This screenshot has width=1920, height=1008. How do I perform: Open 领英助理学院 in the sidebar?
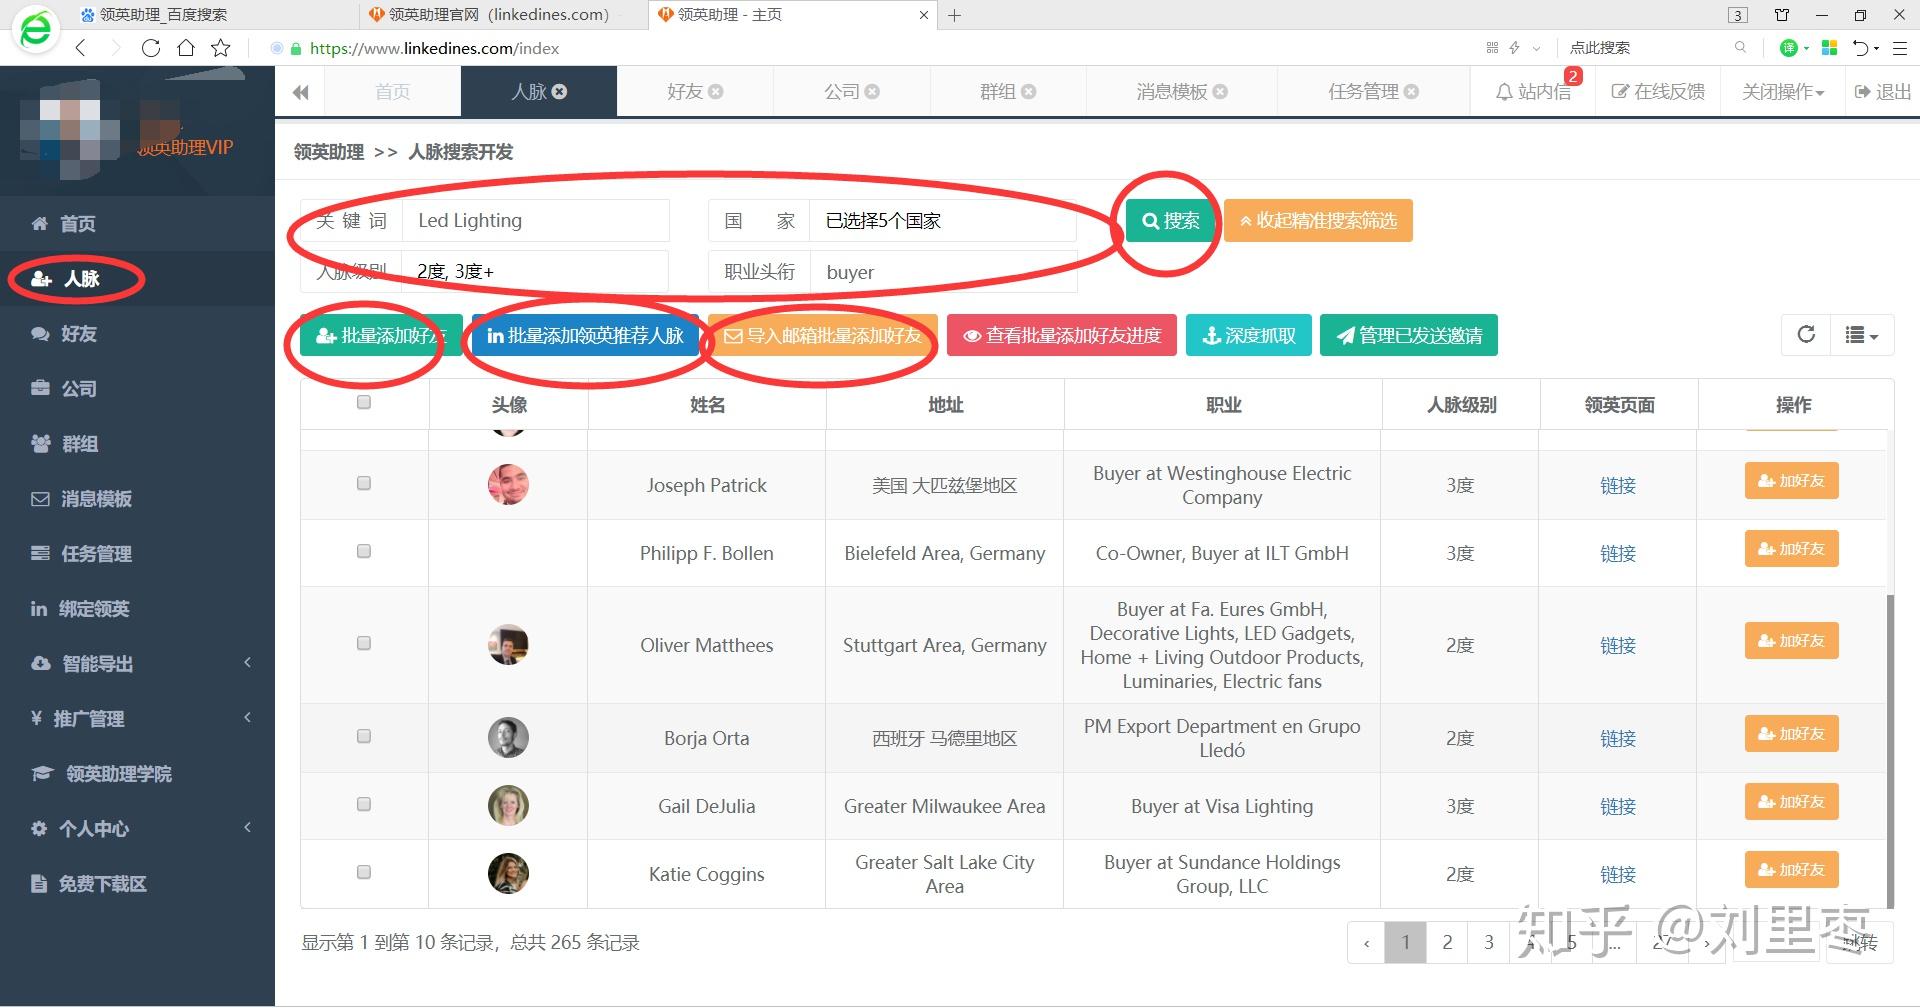(138, 773)
